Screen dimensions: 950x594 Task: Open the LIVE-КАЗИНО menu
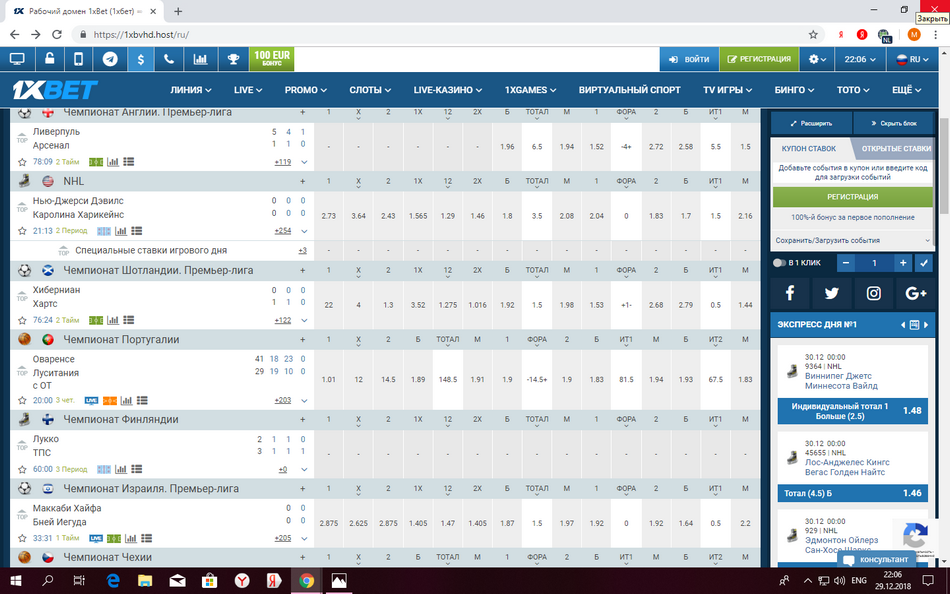pos(448,90)
